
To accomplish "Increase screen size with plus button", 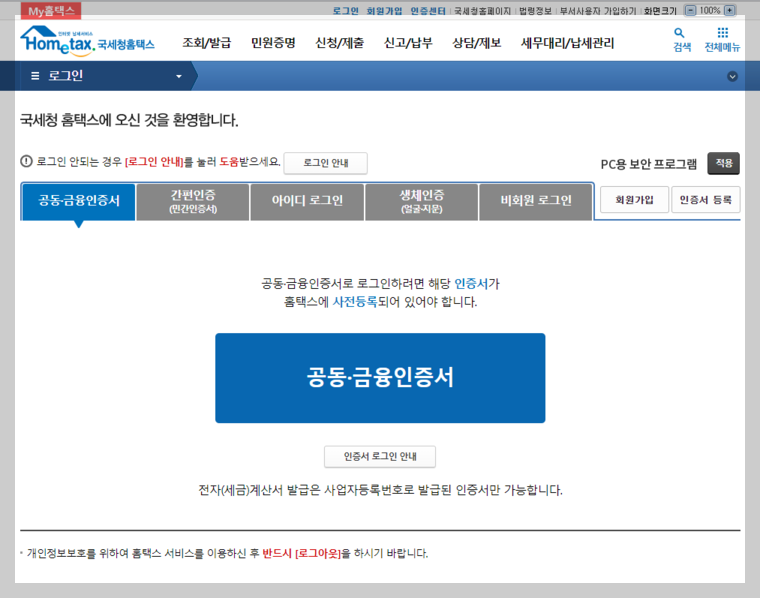I will point(729,10).
